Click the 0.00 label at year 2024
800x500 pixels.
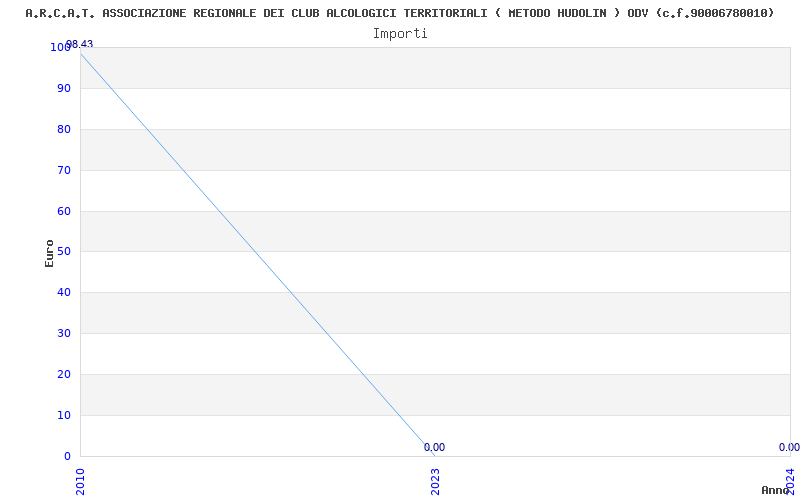tap(789, 447)
